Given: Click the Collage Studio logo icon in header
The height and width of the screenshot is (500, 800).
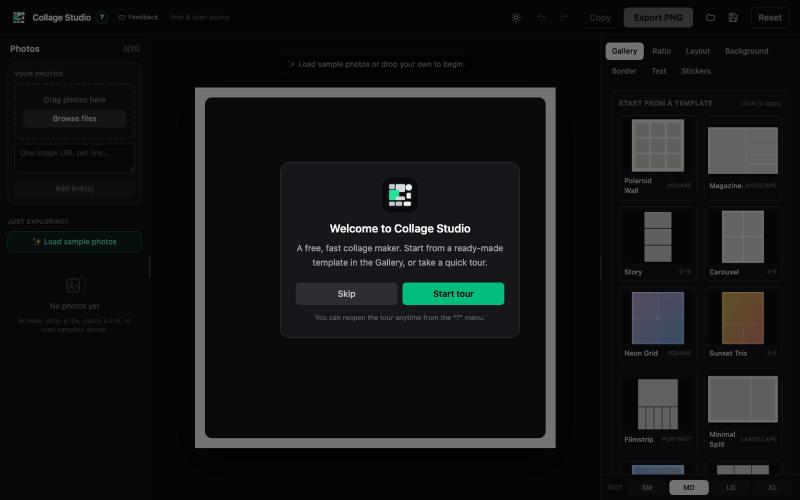Looking at the screenshot, I should (x=19, y=17).
